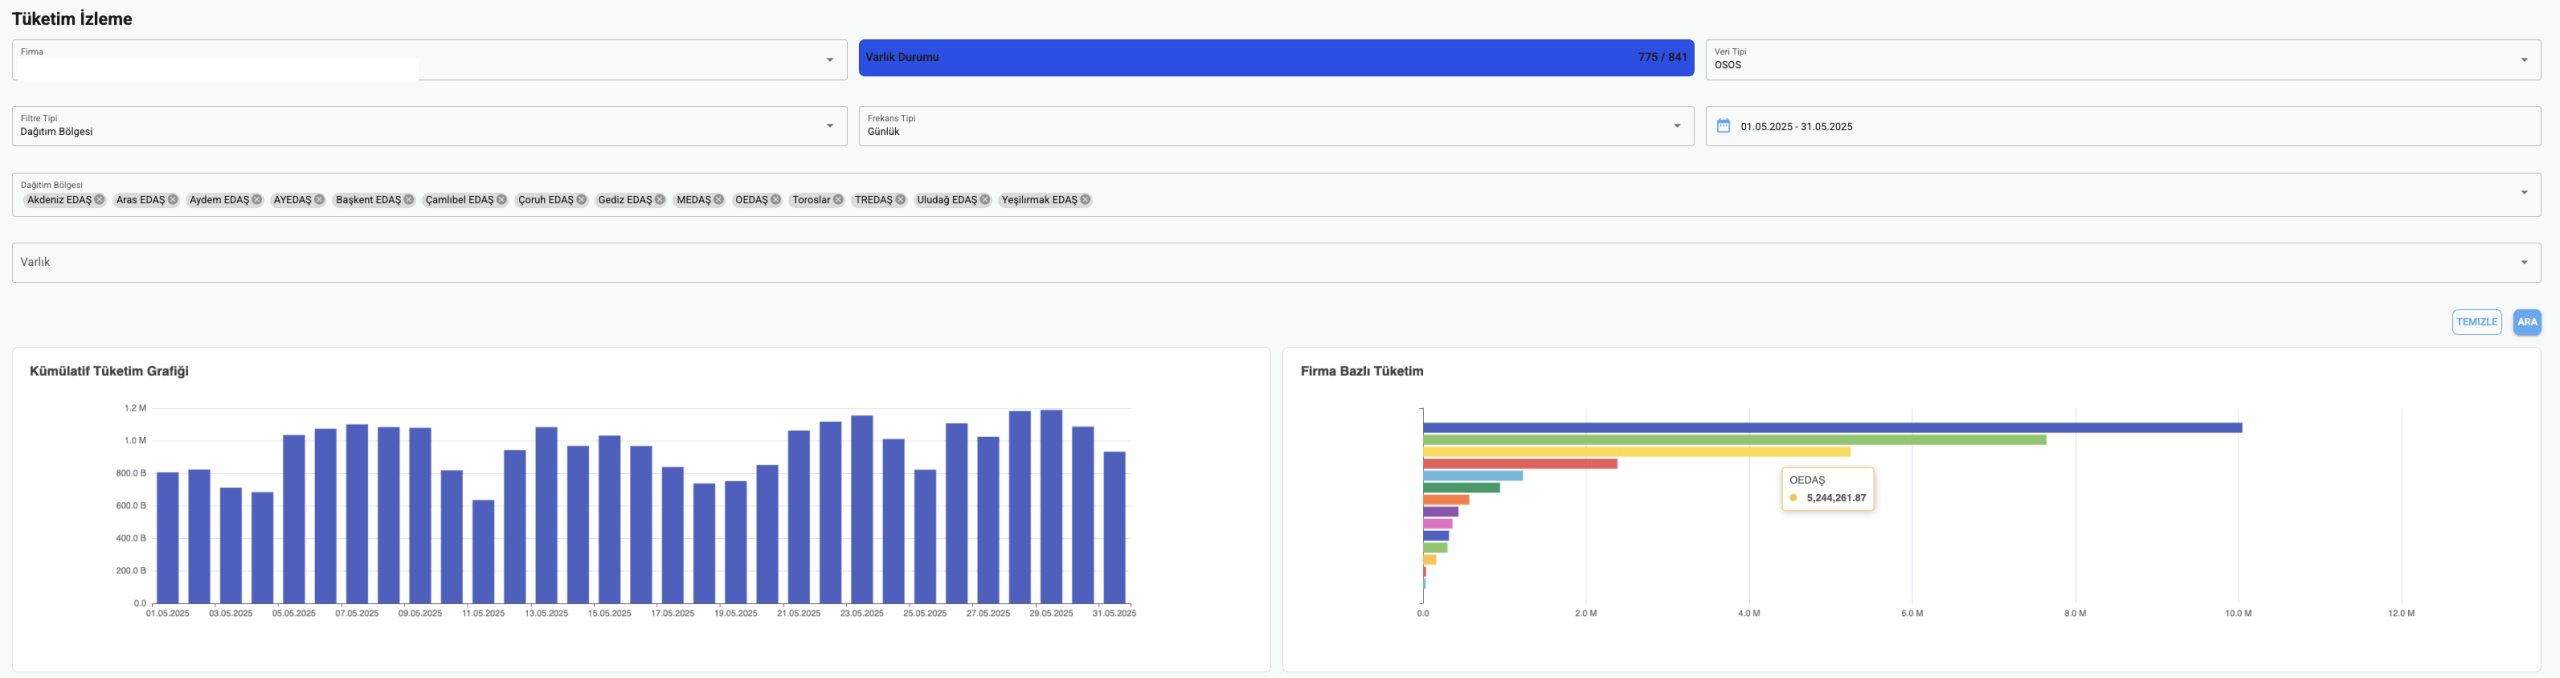Remove the Akdeniz EDAŞ chip
The image size is (2560, 678).
pyautogui.click(x=99, y=200)
